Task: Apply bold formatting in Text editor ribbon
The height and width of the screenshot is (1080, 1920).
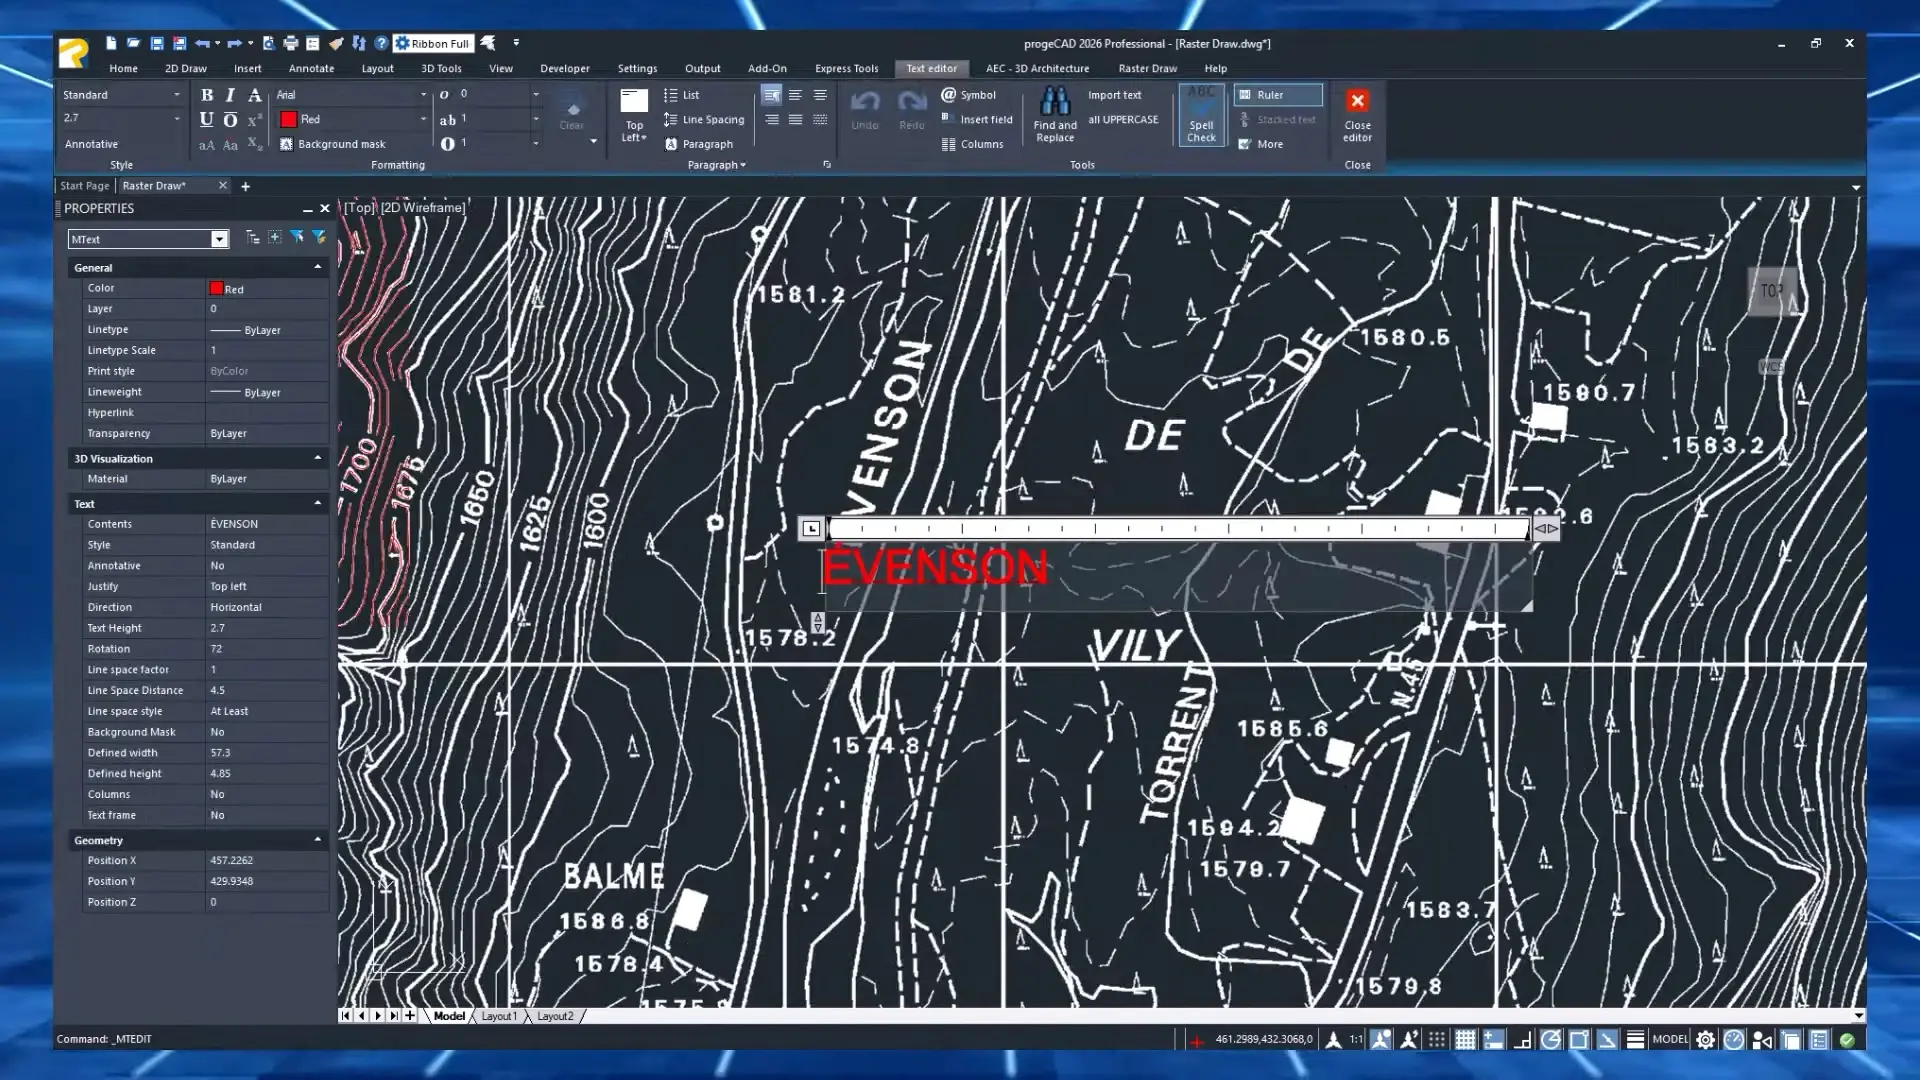Action: pyautogui.click(x=206, y=95)
